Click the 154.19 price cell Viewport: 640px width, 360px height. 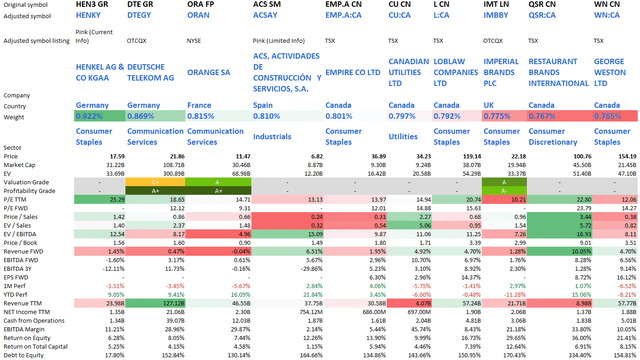tap(627, 156)
